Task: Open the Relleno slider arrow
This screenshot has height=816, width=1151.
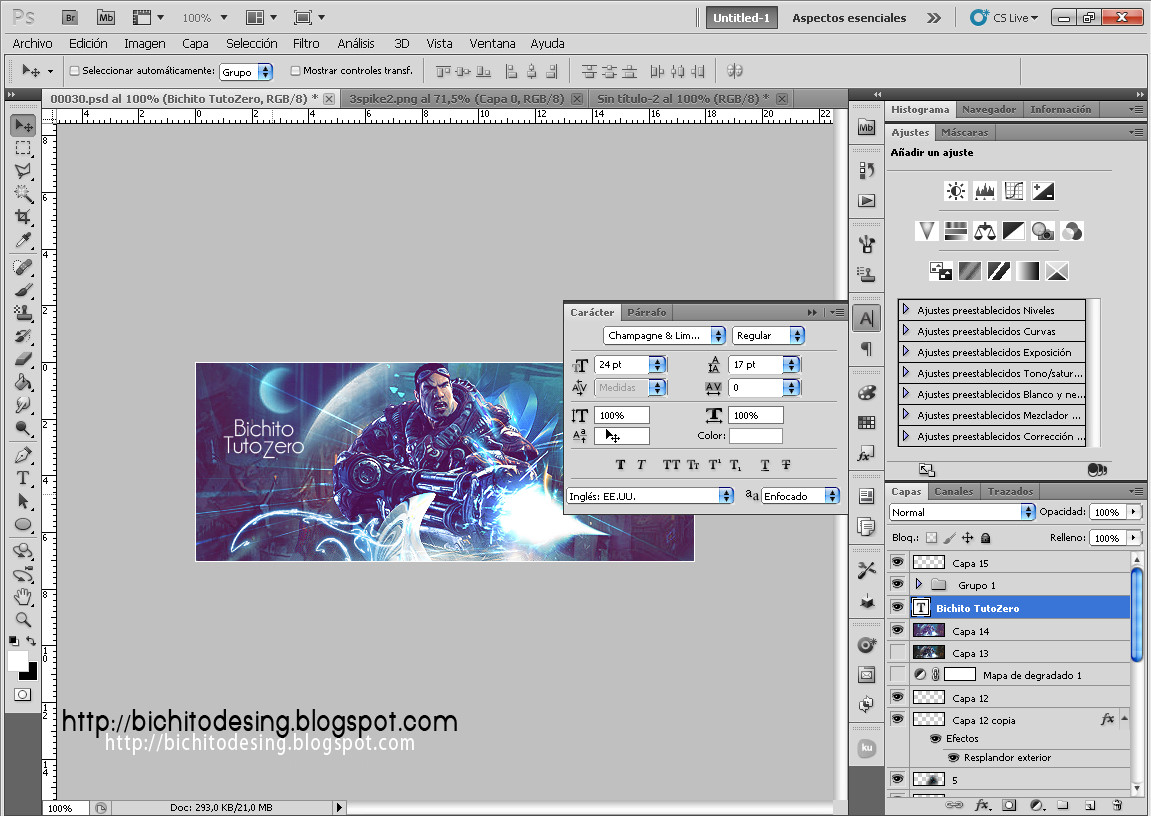Action: (x=1134, y=537)
